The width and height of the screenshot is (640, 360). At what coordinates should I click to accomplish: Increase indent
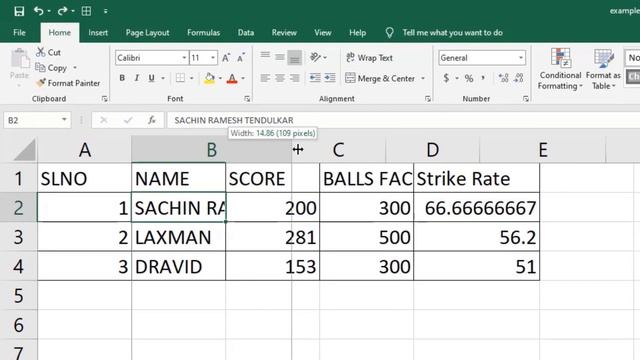330,78
